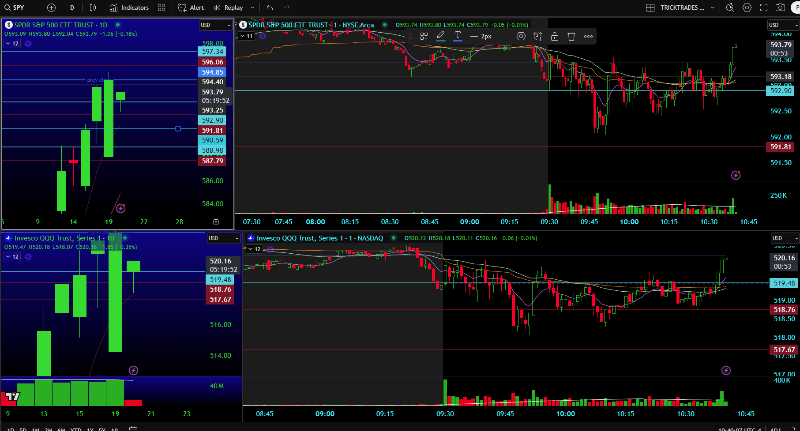Select the red 591.81 label on SPY daily scale
The image size is (800, 431).
[212, 131]
